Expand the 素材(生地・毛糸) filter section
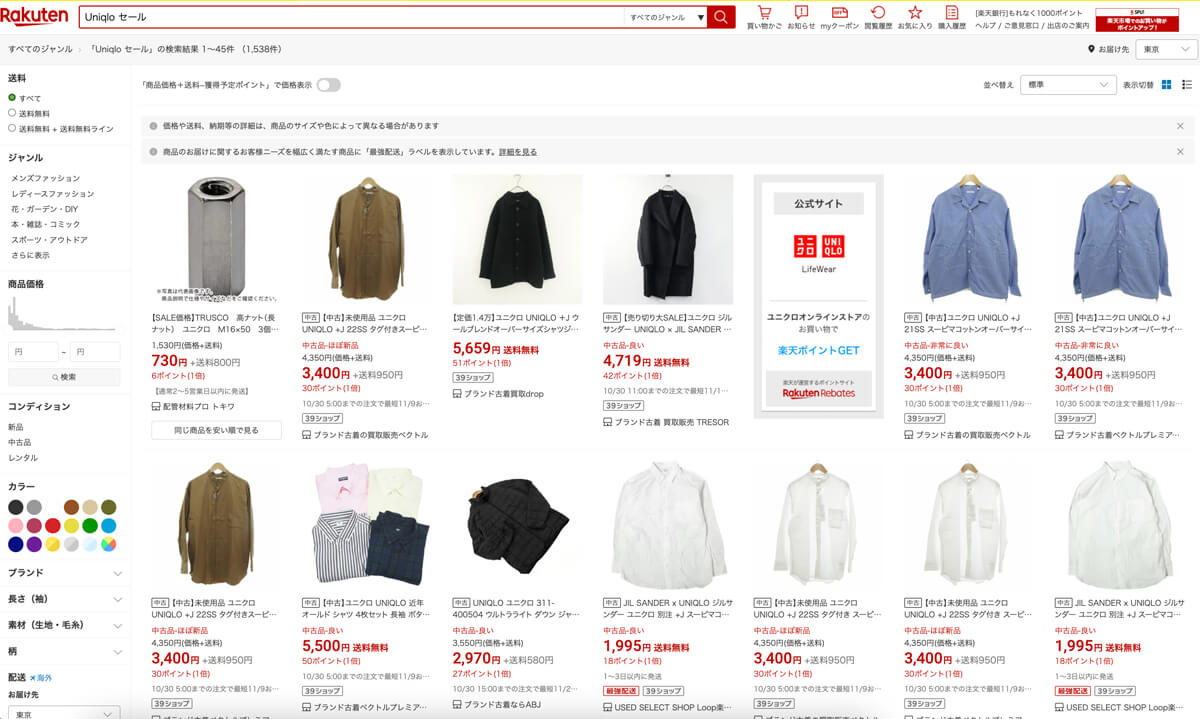The image size is (1200, 719). (x=65, y=625)
